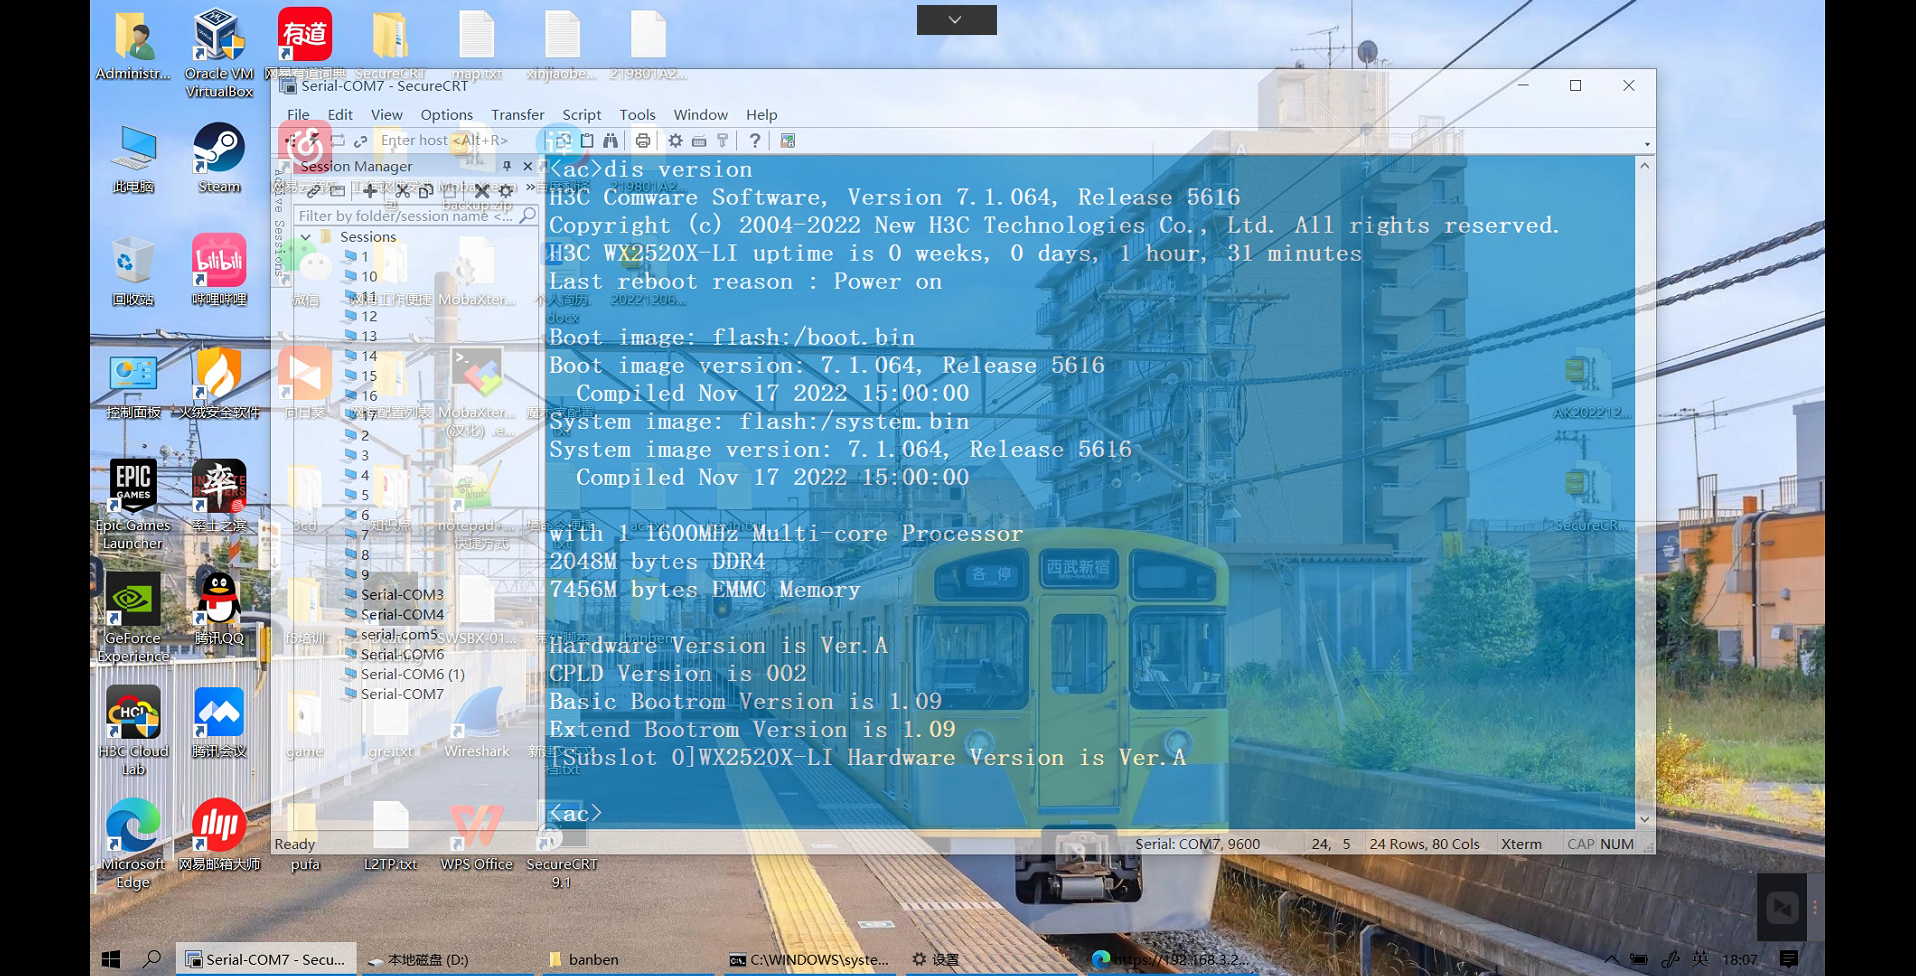Click the 24 Rows, 80 Cols status text

1424,844
